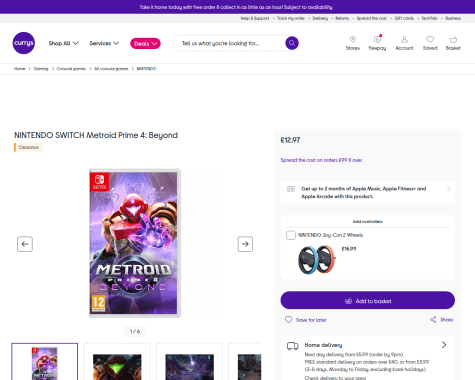Click the 1 / 6 image counter

click(x=135, y=331)
